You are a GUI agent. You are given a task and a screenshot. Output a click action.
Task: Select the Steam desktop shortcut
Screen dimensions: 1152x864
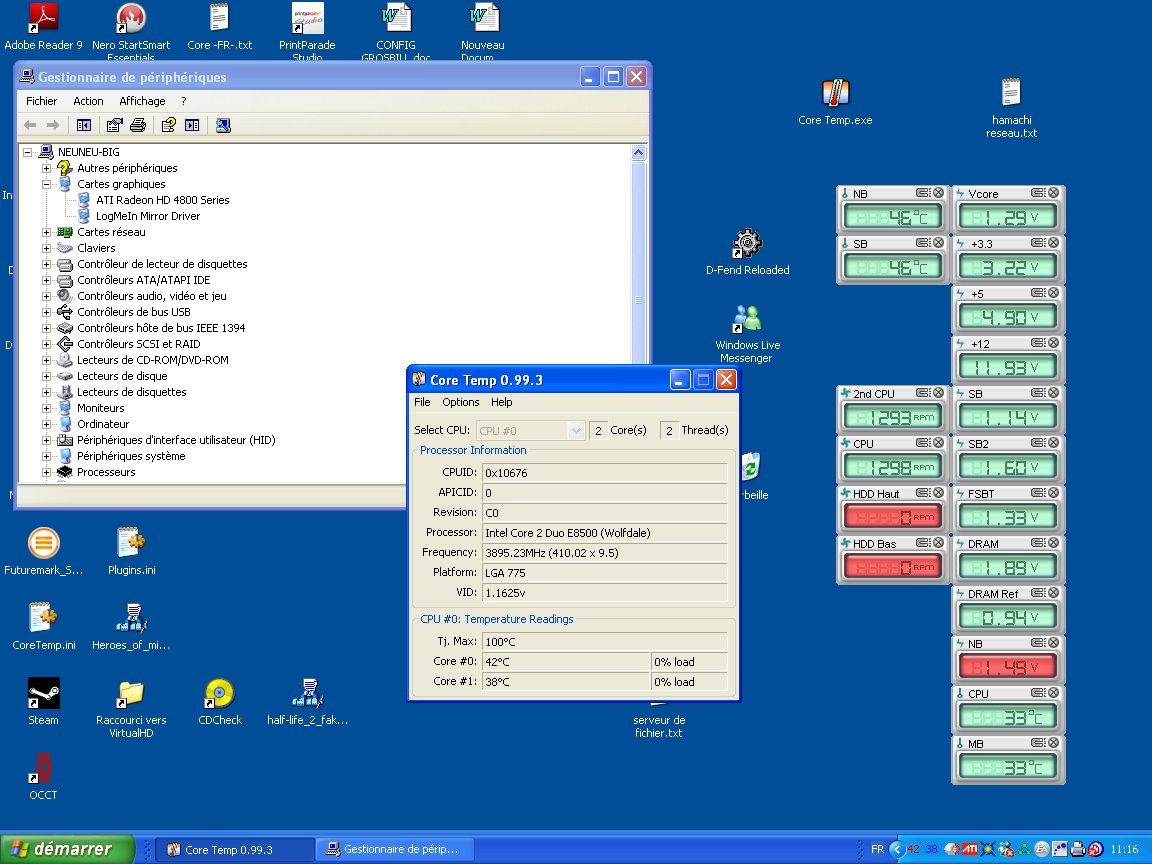coord(43,702)
